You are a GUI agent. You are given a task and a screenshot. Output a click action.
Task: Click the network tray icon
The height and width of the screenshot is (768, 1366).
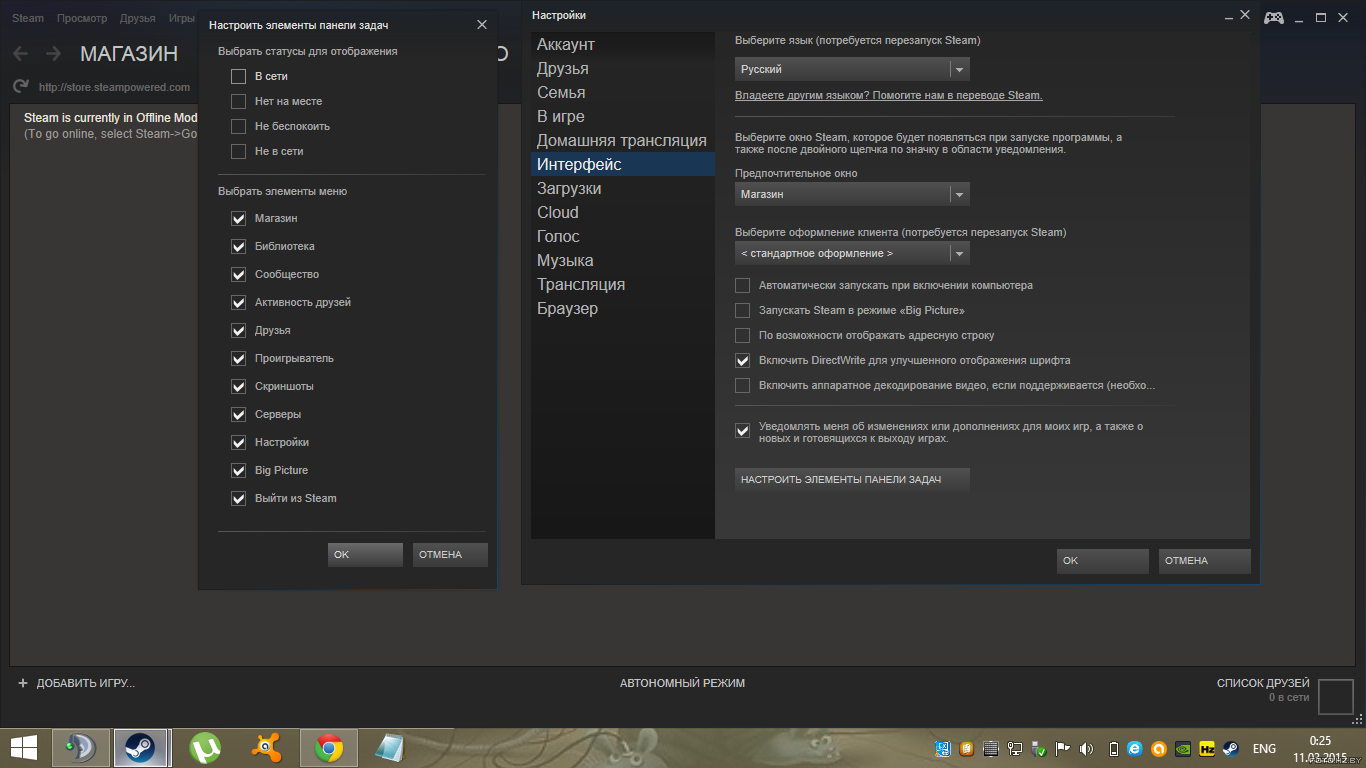[x=1015, y=748]
